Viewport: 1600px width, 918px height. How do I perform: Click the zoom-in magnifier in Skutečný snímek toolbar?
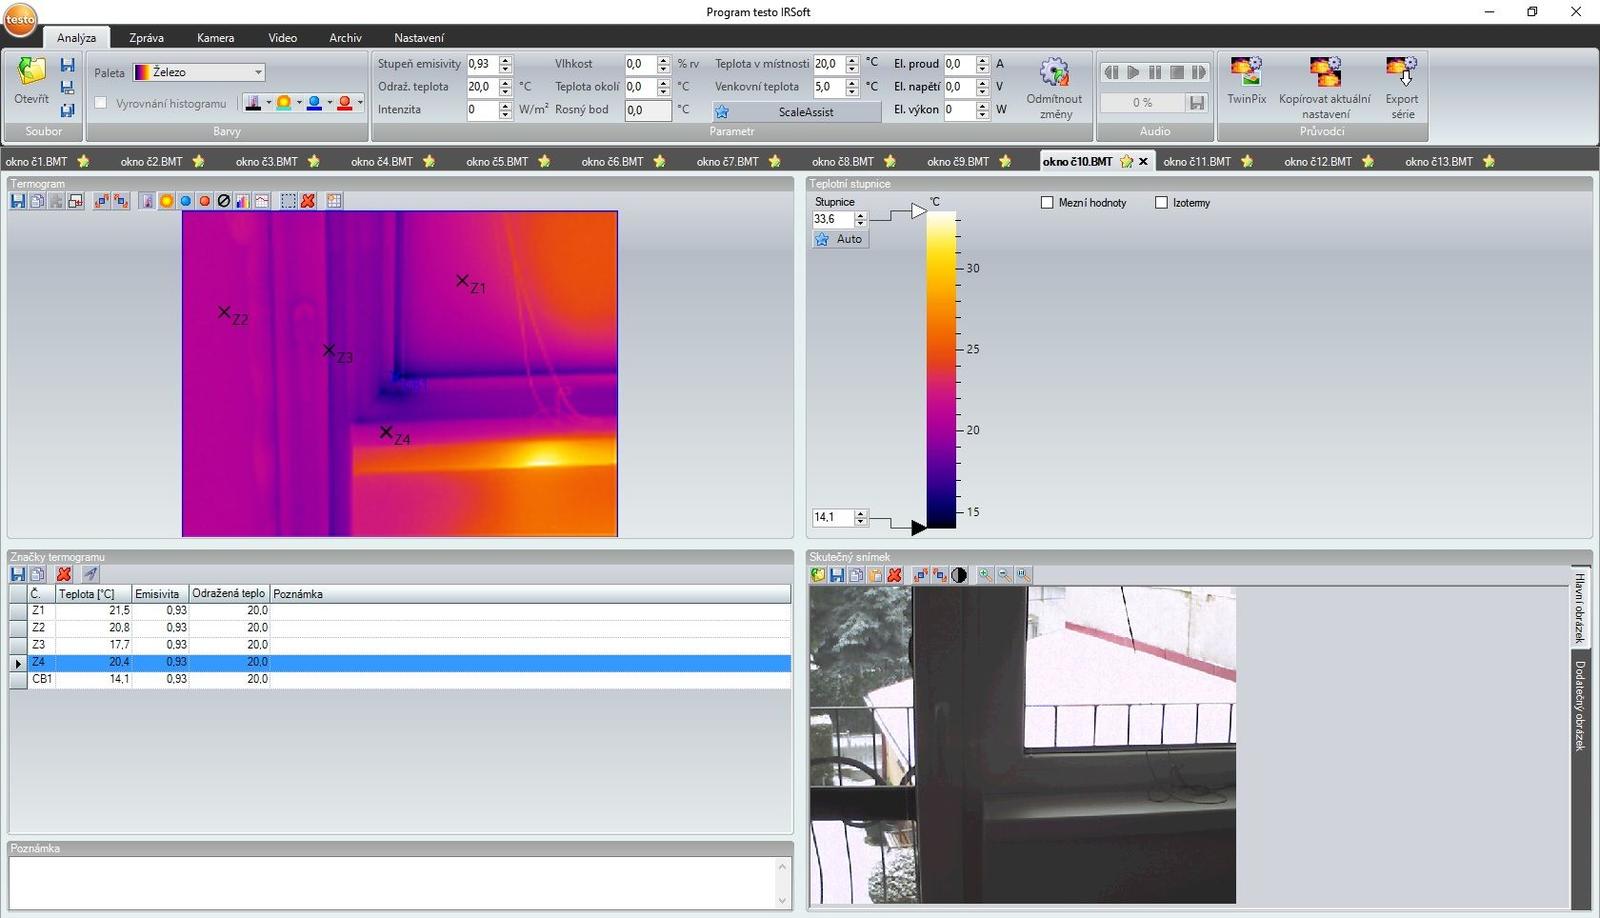tap(985, 575)
